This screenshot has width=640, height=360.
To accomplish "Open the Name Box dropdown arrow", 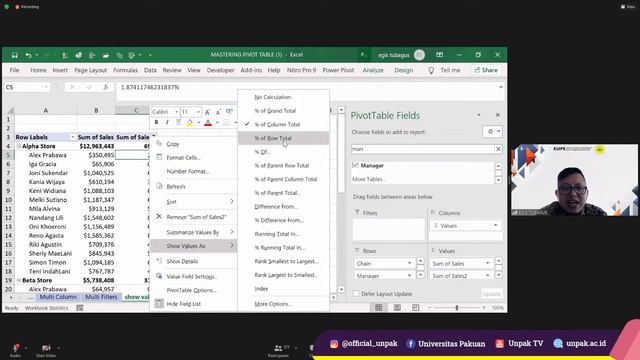I will 46,87.
